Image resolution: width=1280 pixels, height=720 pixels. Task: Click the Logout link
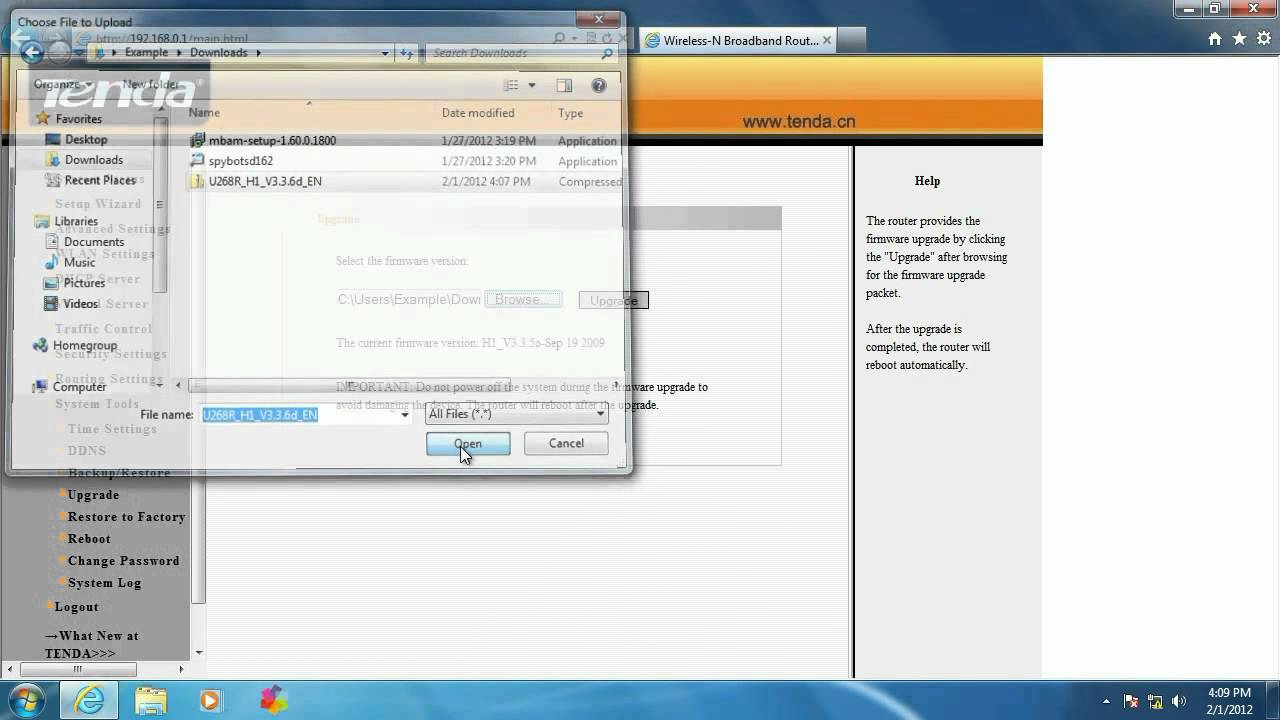tap(76, 607)
